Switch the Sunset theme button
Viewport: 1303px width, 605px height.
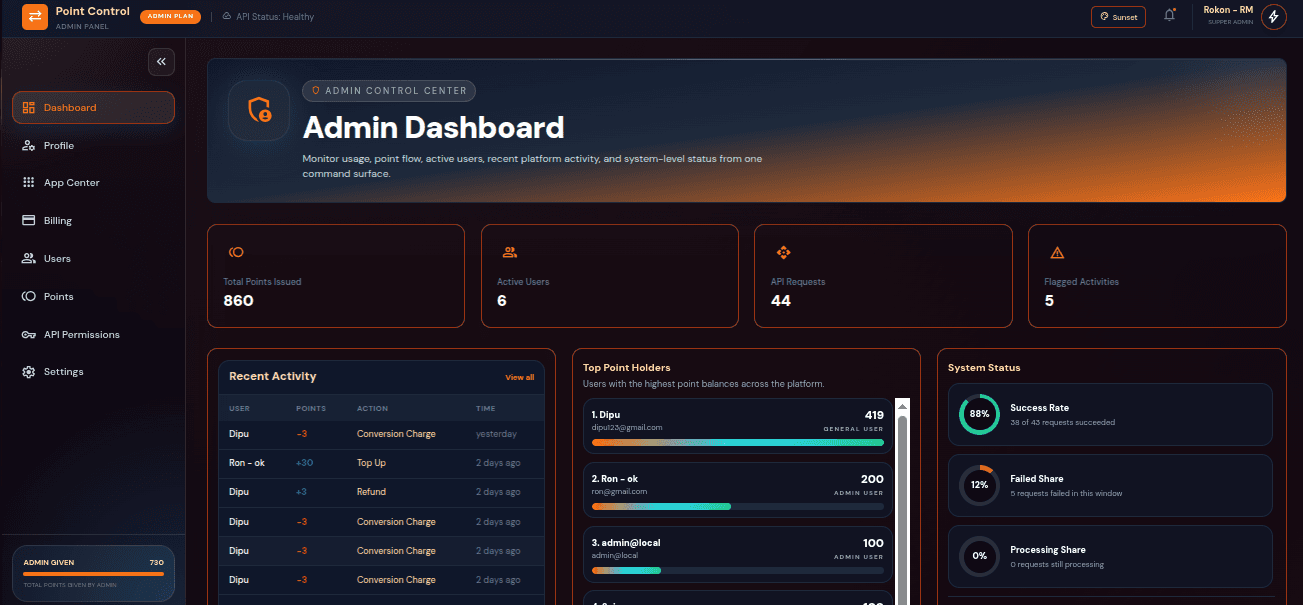(x=1118, y=17)
